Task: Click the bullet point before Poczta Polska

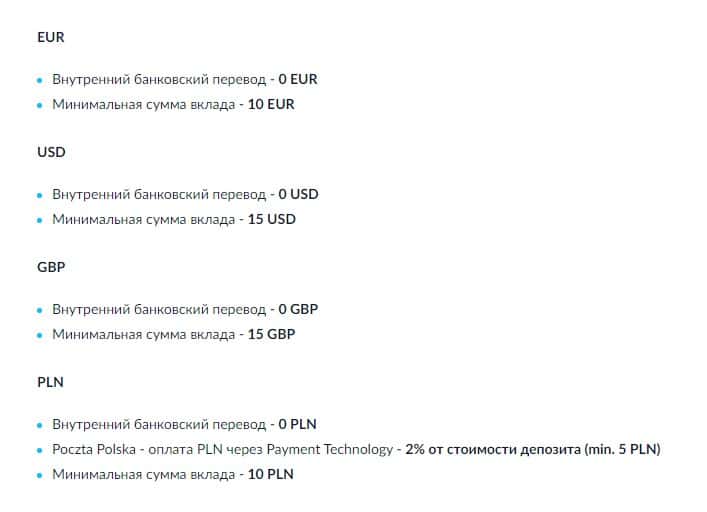Action: (40, 450)
